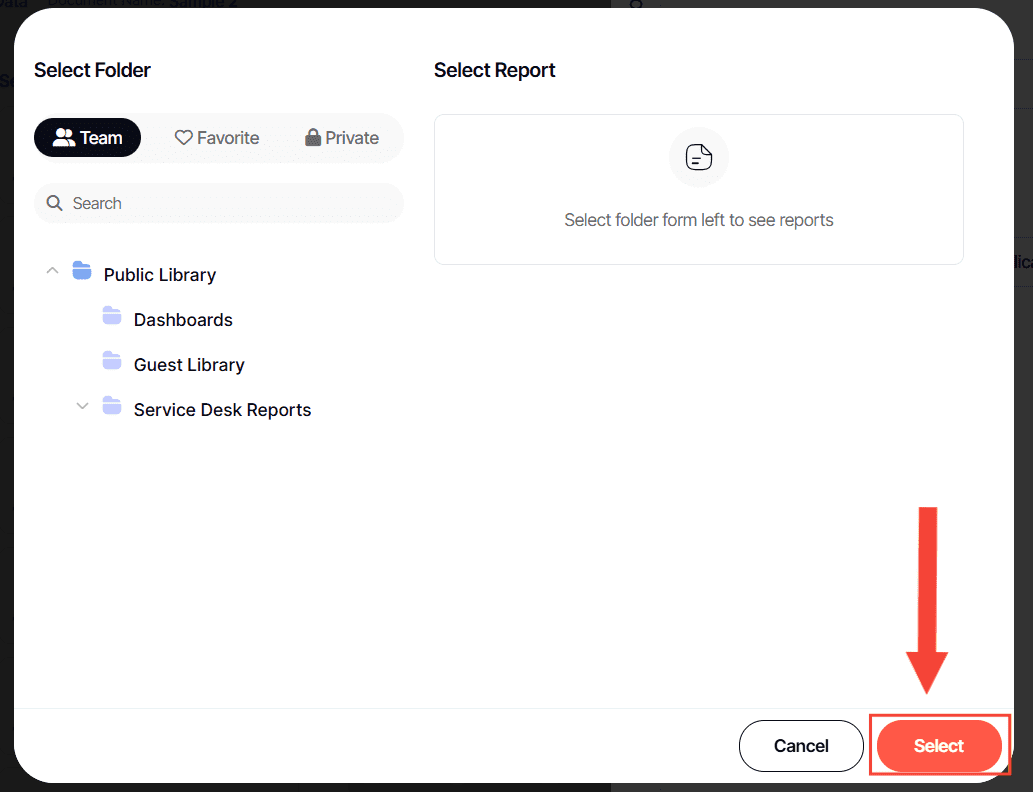Click the Service Desk Reports folder icon
This screenshot has width=1033, height=792.
click(x=111, y=407)
